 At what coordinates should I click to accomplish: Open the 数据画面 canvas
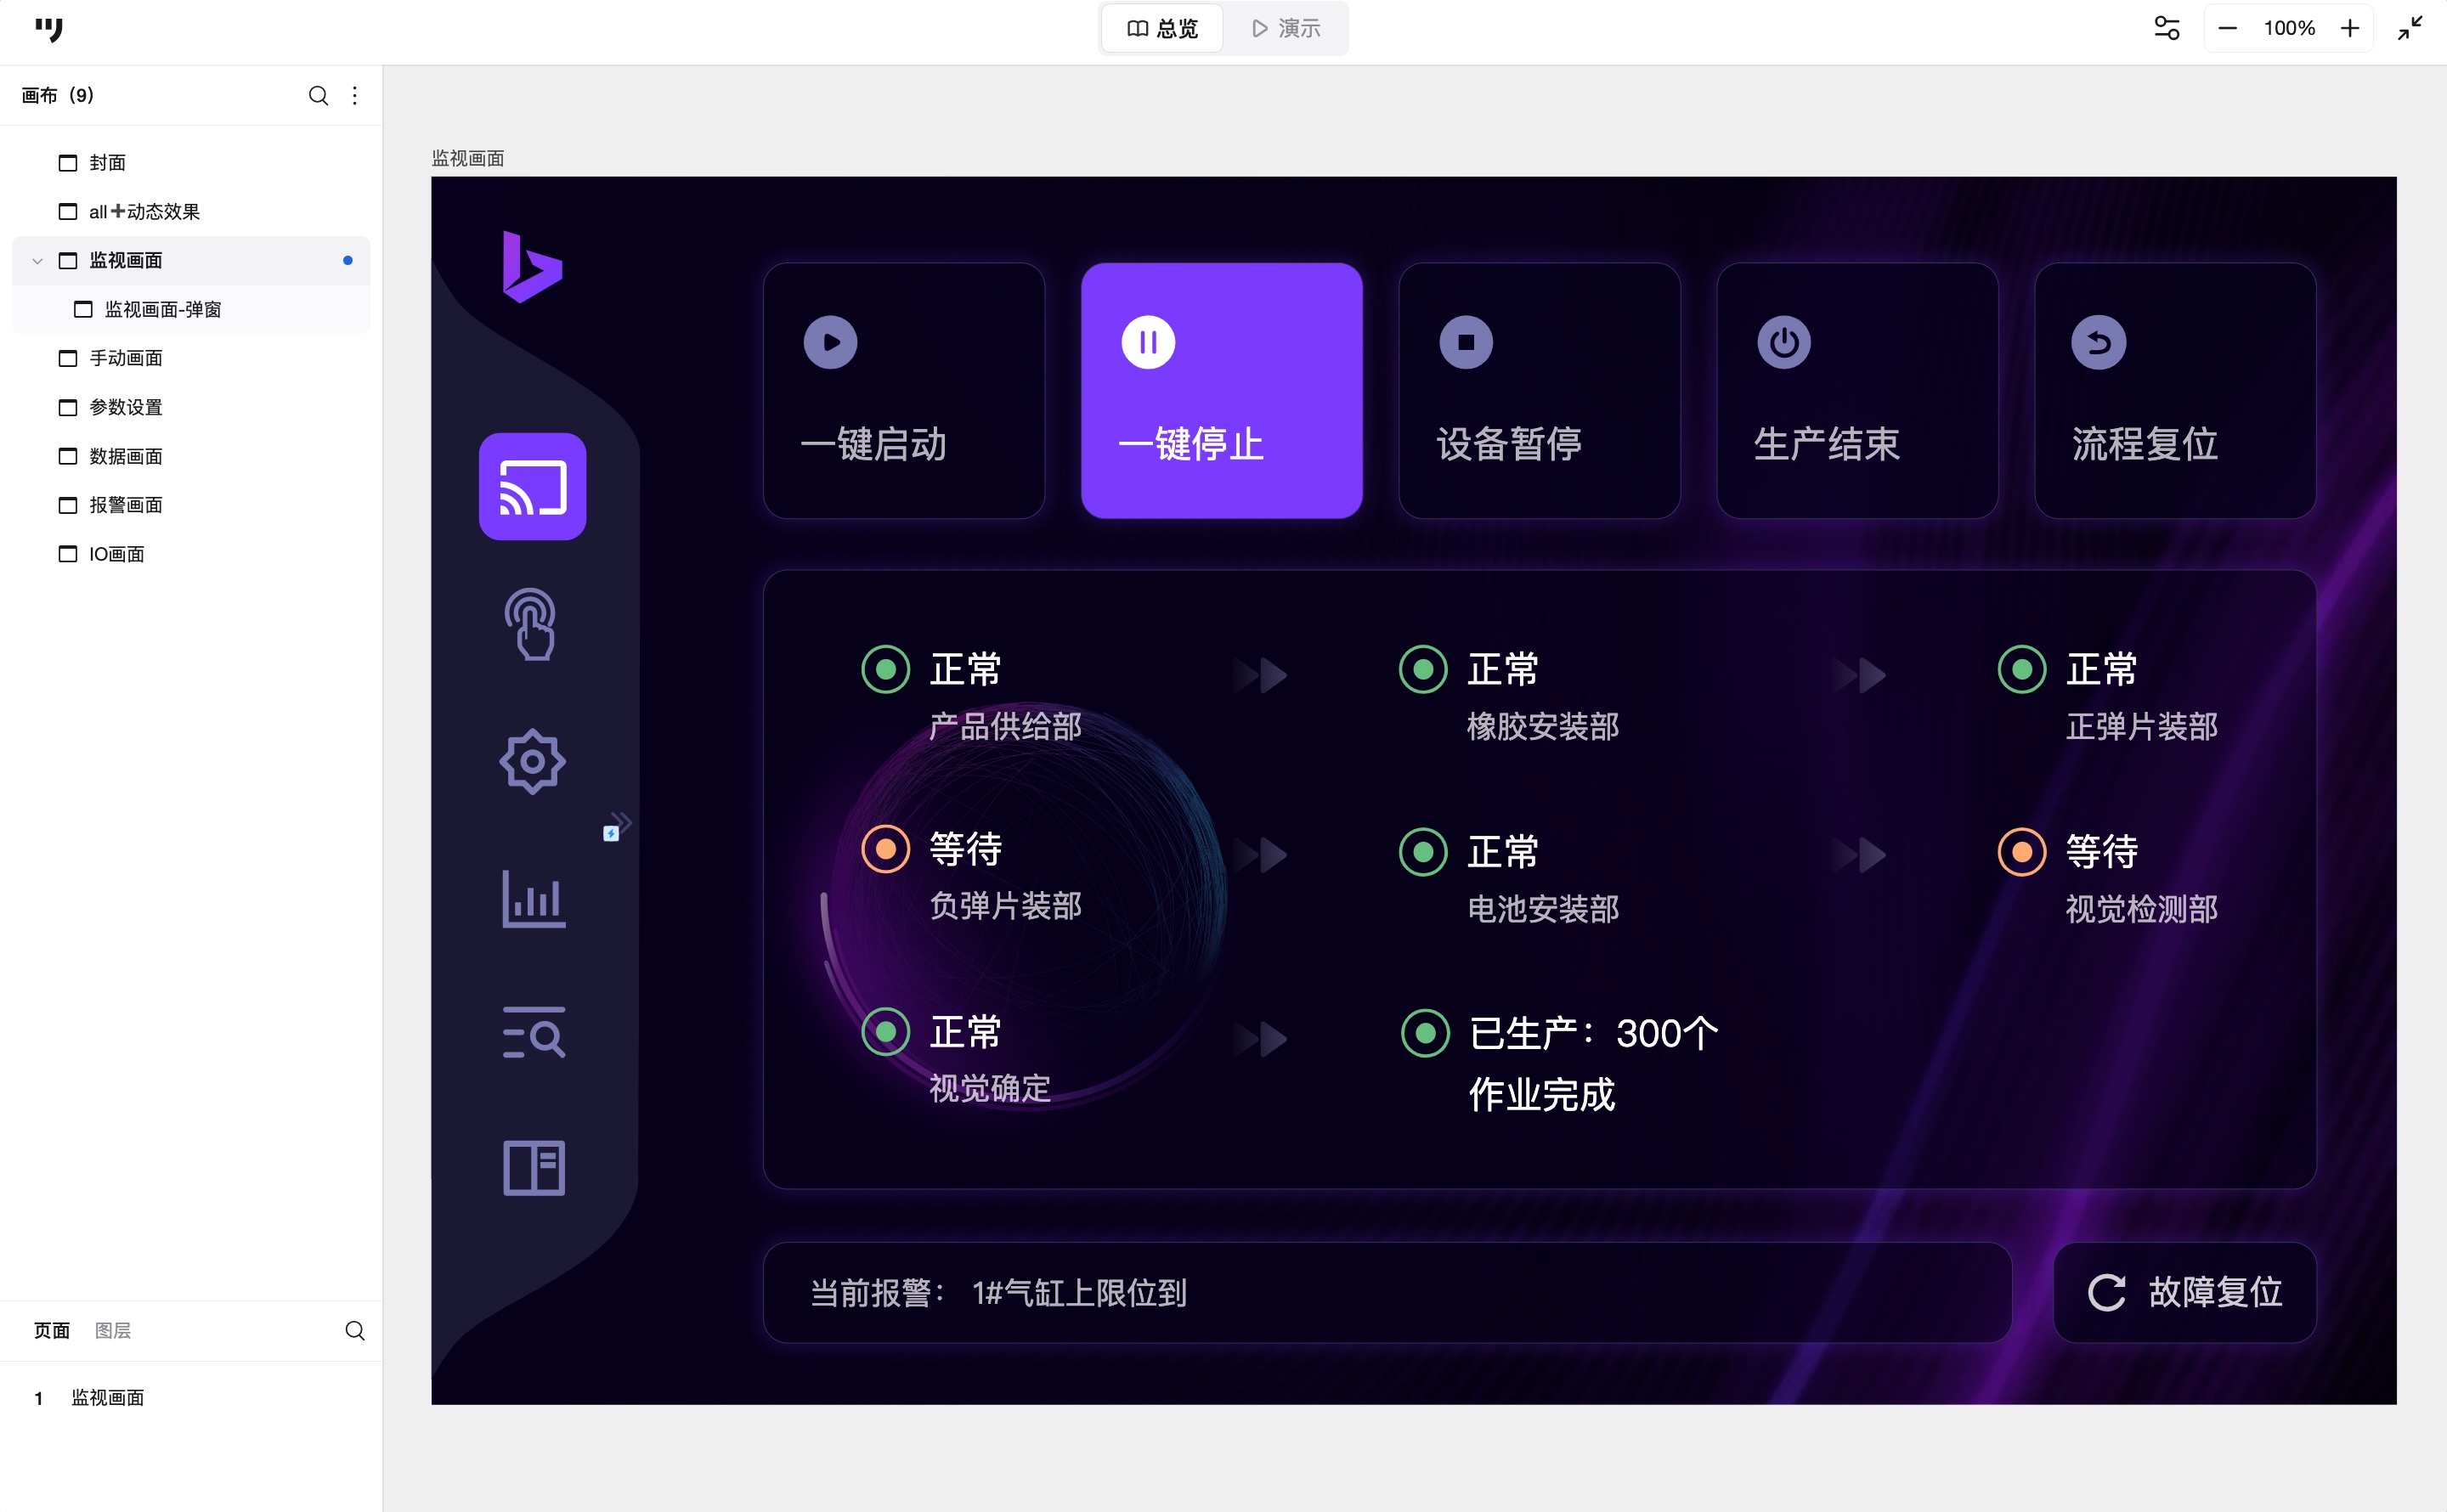coord(191,456)
